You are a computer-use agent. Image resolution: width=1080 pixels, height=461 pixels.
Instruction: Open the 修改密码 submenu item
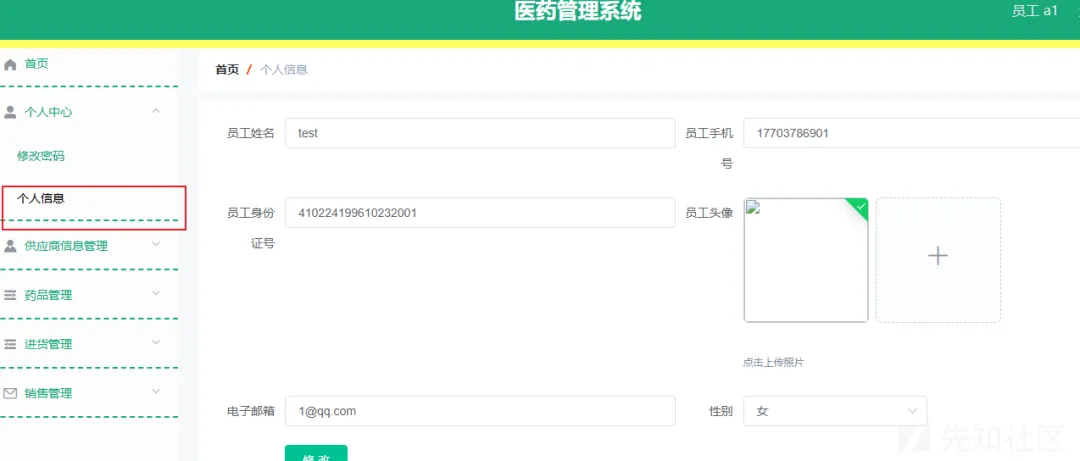click(41, 156)
